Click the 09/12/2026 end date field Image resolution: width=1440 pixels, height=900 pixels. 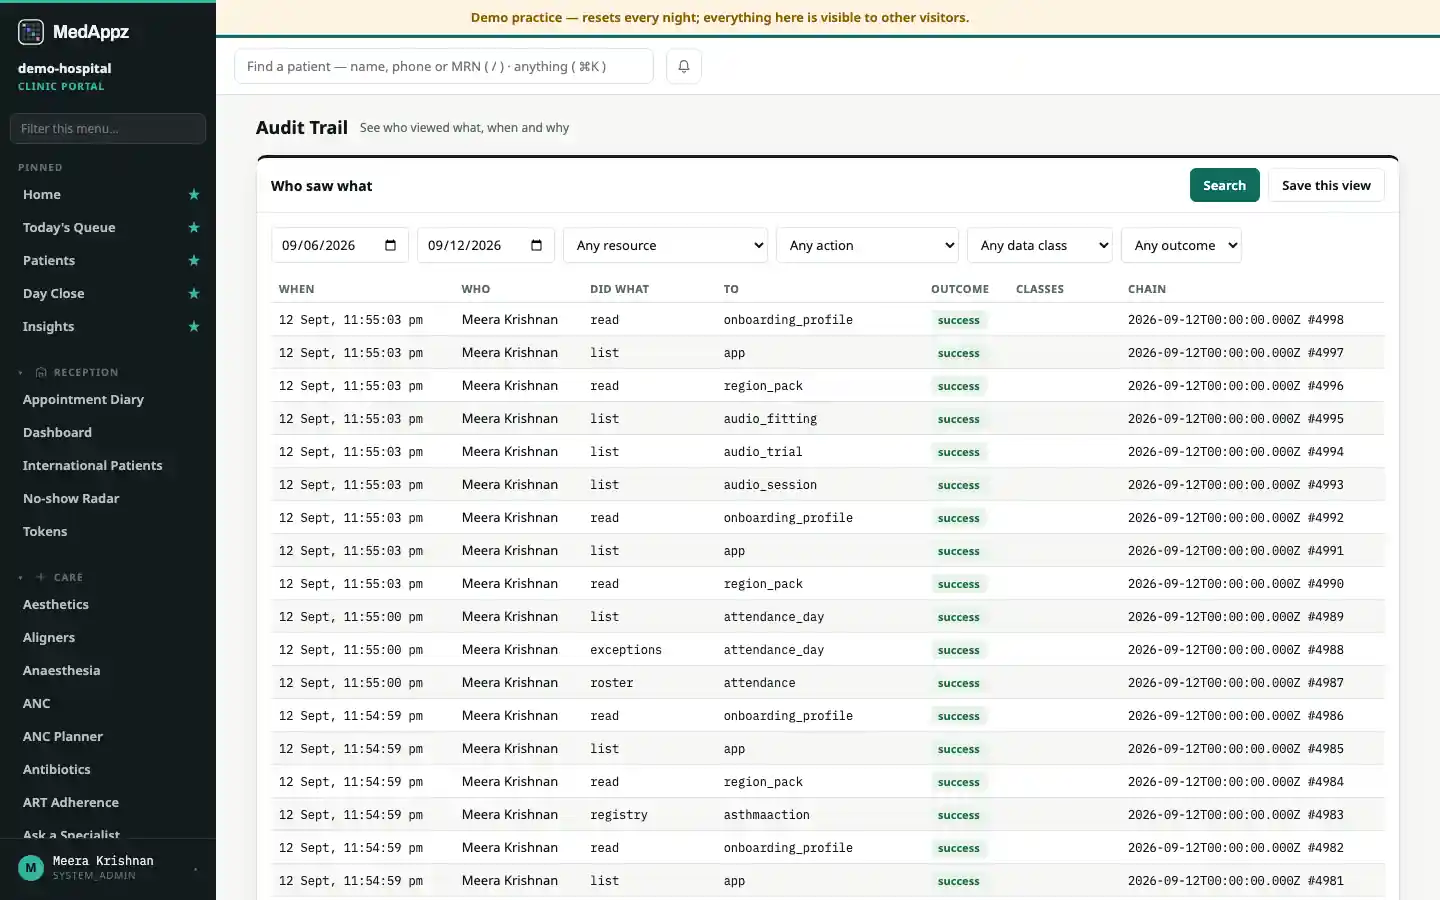(x=486, y=245)
